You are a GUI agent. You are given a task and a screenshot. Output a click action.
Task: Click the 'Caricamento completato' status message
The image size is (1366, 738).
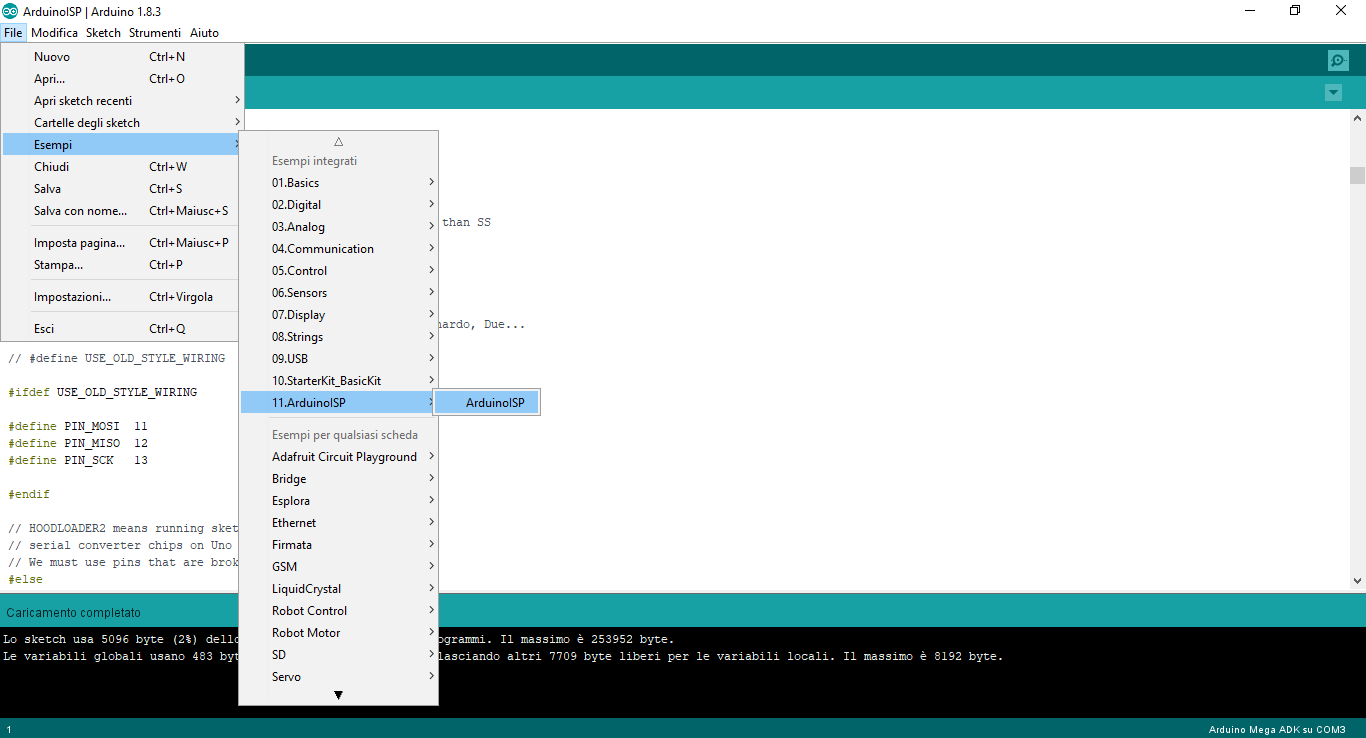74,612
